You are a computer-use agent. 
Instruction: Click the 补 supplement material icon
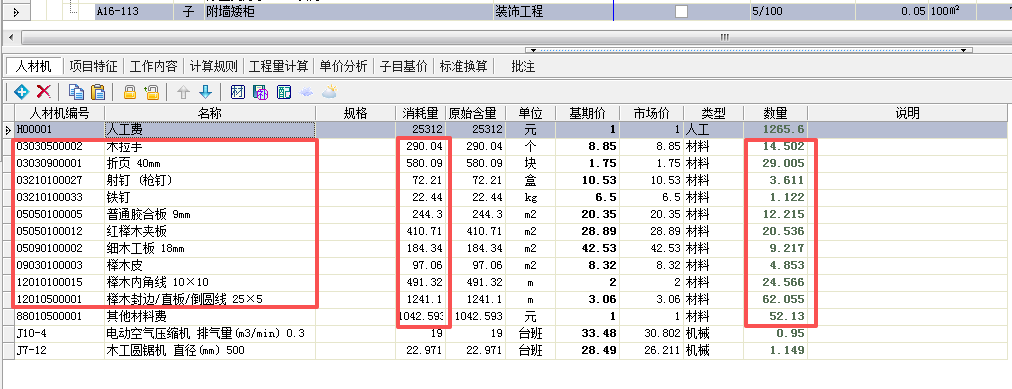261,92
